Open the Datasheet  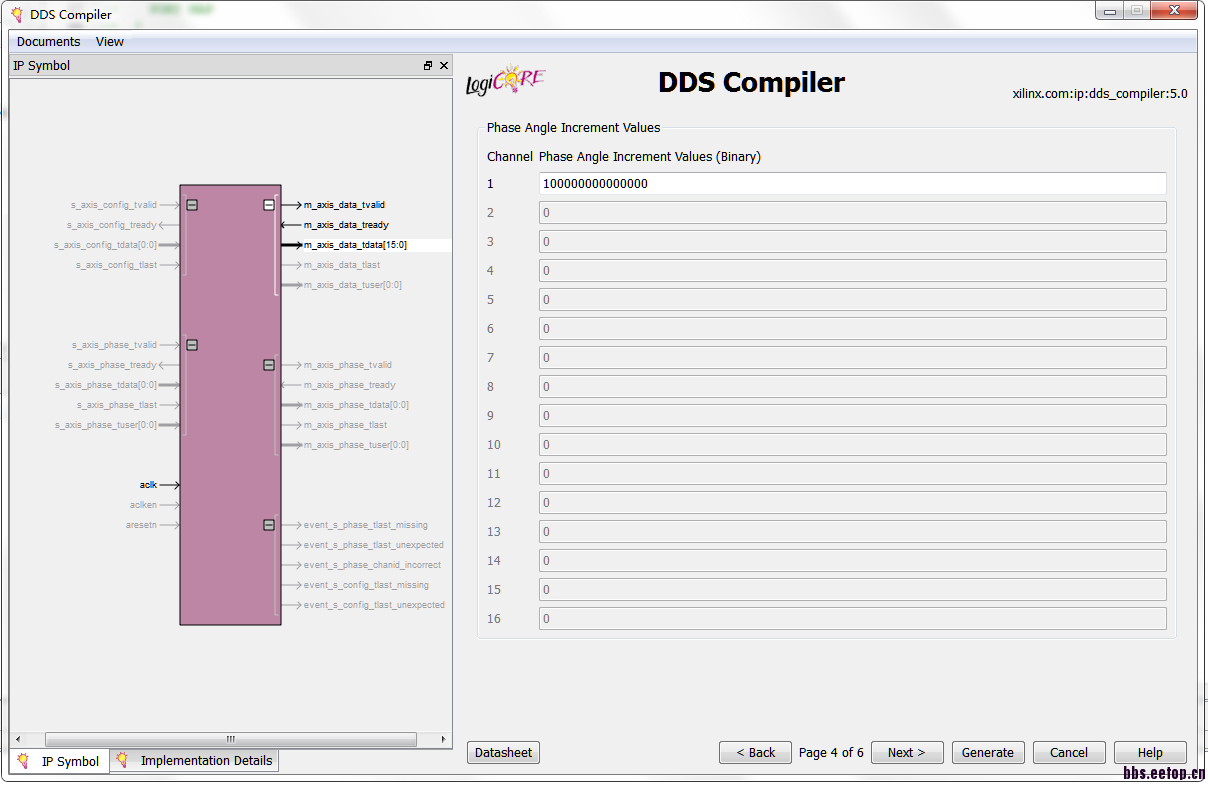(x=503, y=752)
